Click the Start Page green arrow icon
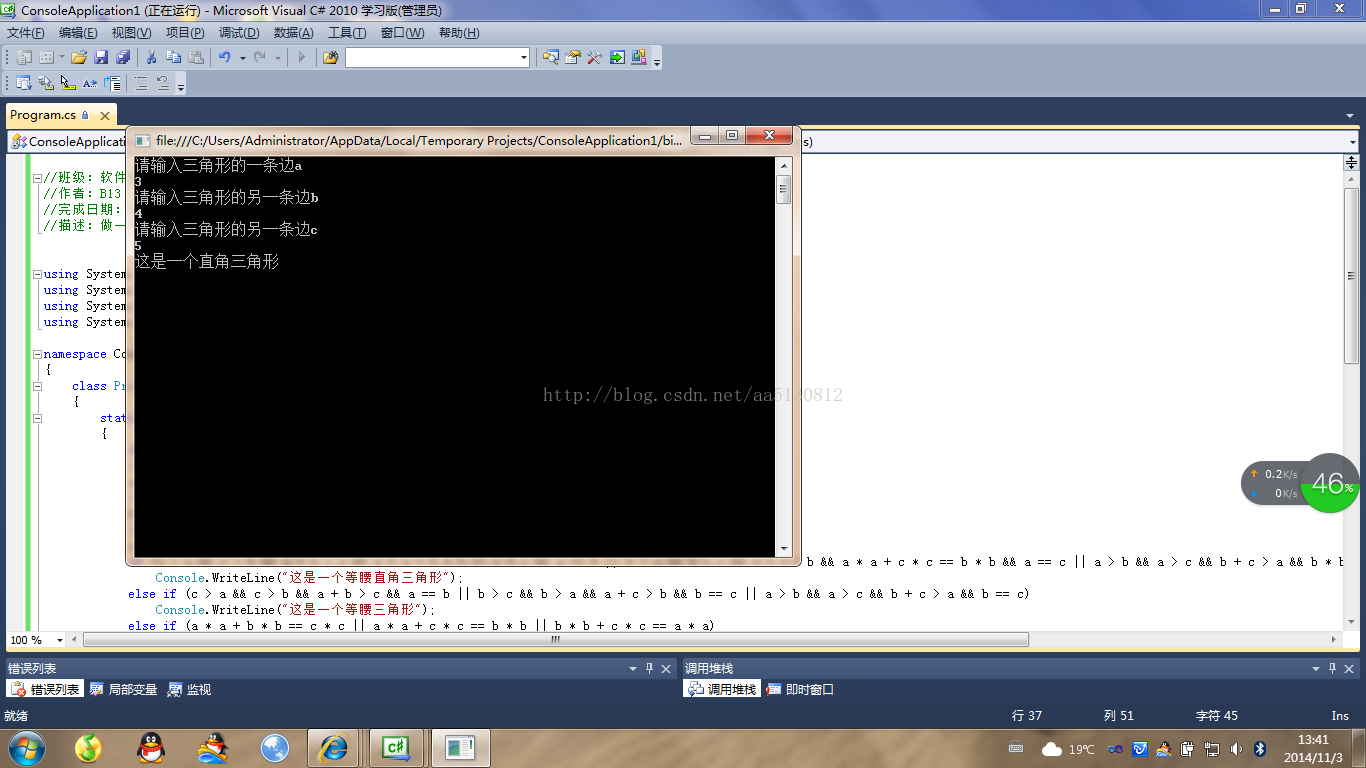Viewport: 1366px width, 768px height. click(617, 58)
